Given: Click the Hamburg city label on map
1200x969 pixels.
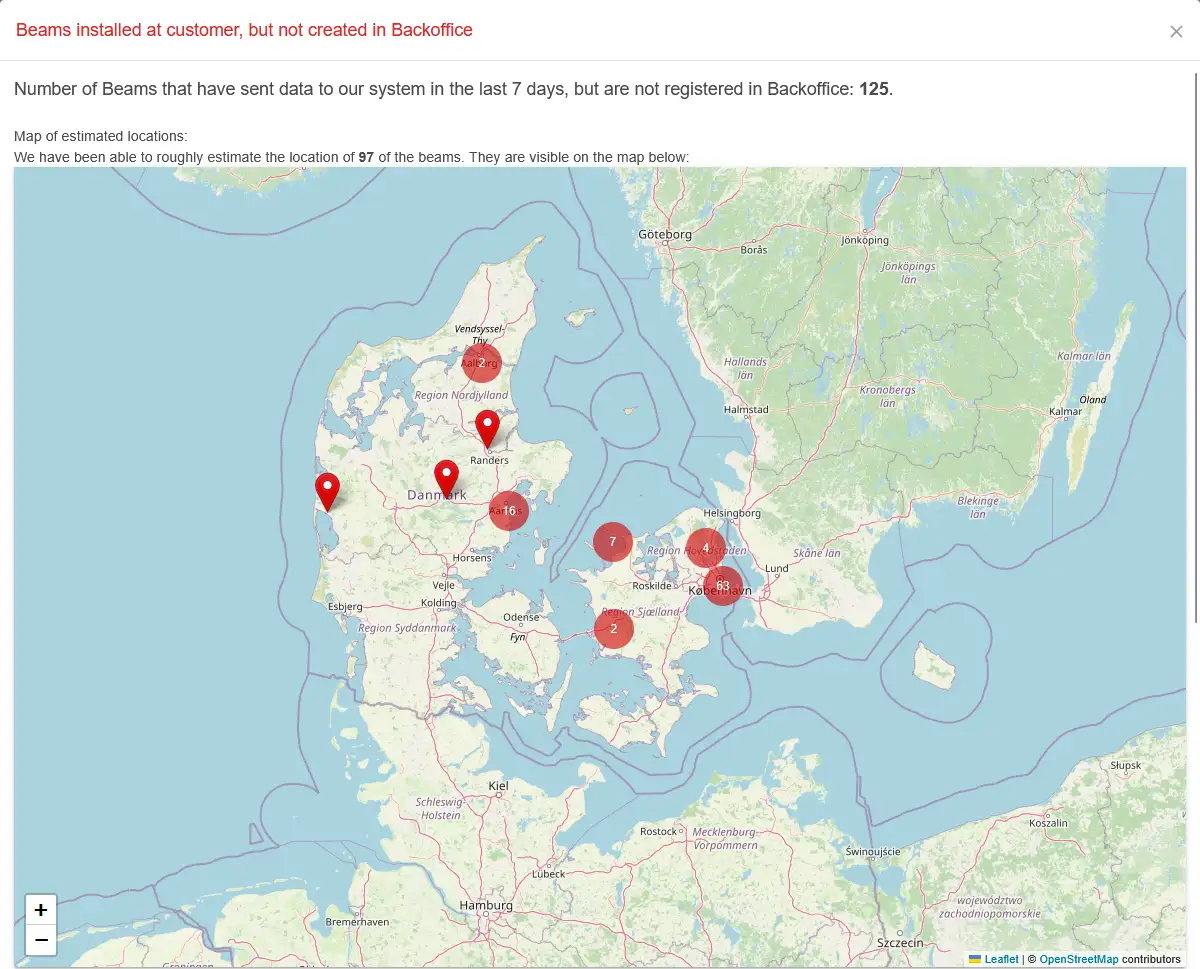Looking at the screenshot, I should coord(486,905).
